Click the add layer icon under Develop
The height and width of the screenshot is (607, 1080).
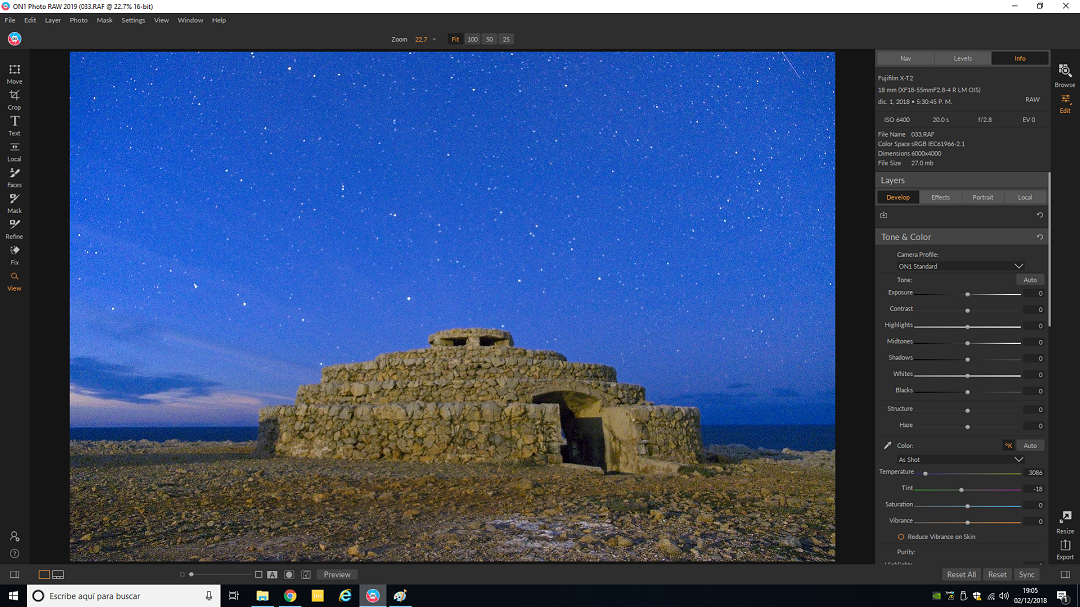point(884,215)
